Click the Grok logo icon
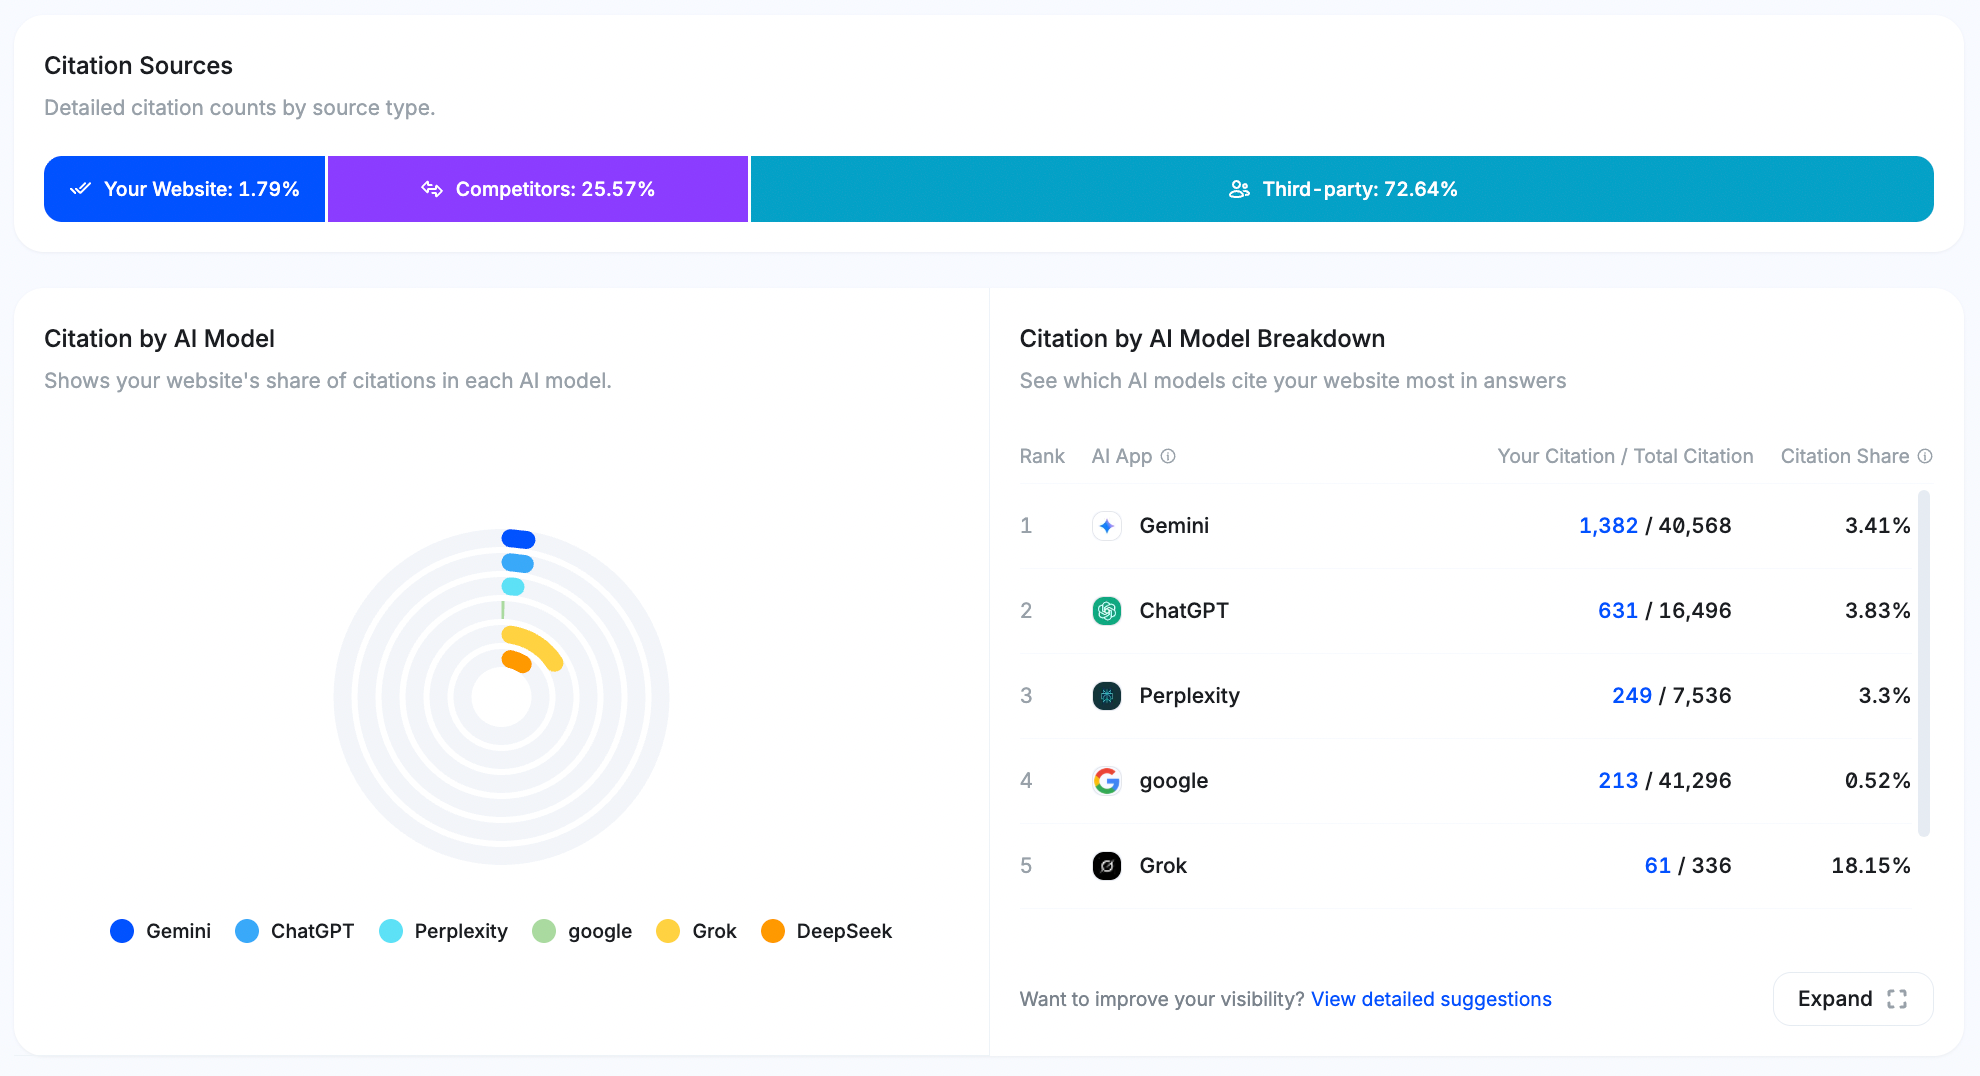1980x1076 pixels. point(1107,866)
